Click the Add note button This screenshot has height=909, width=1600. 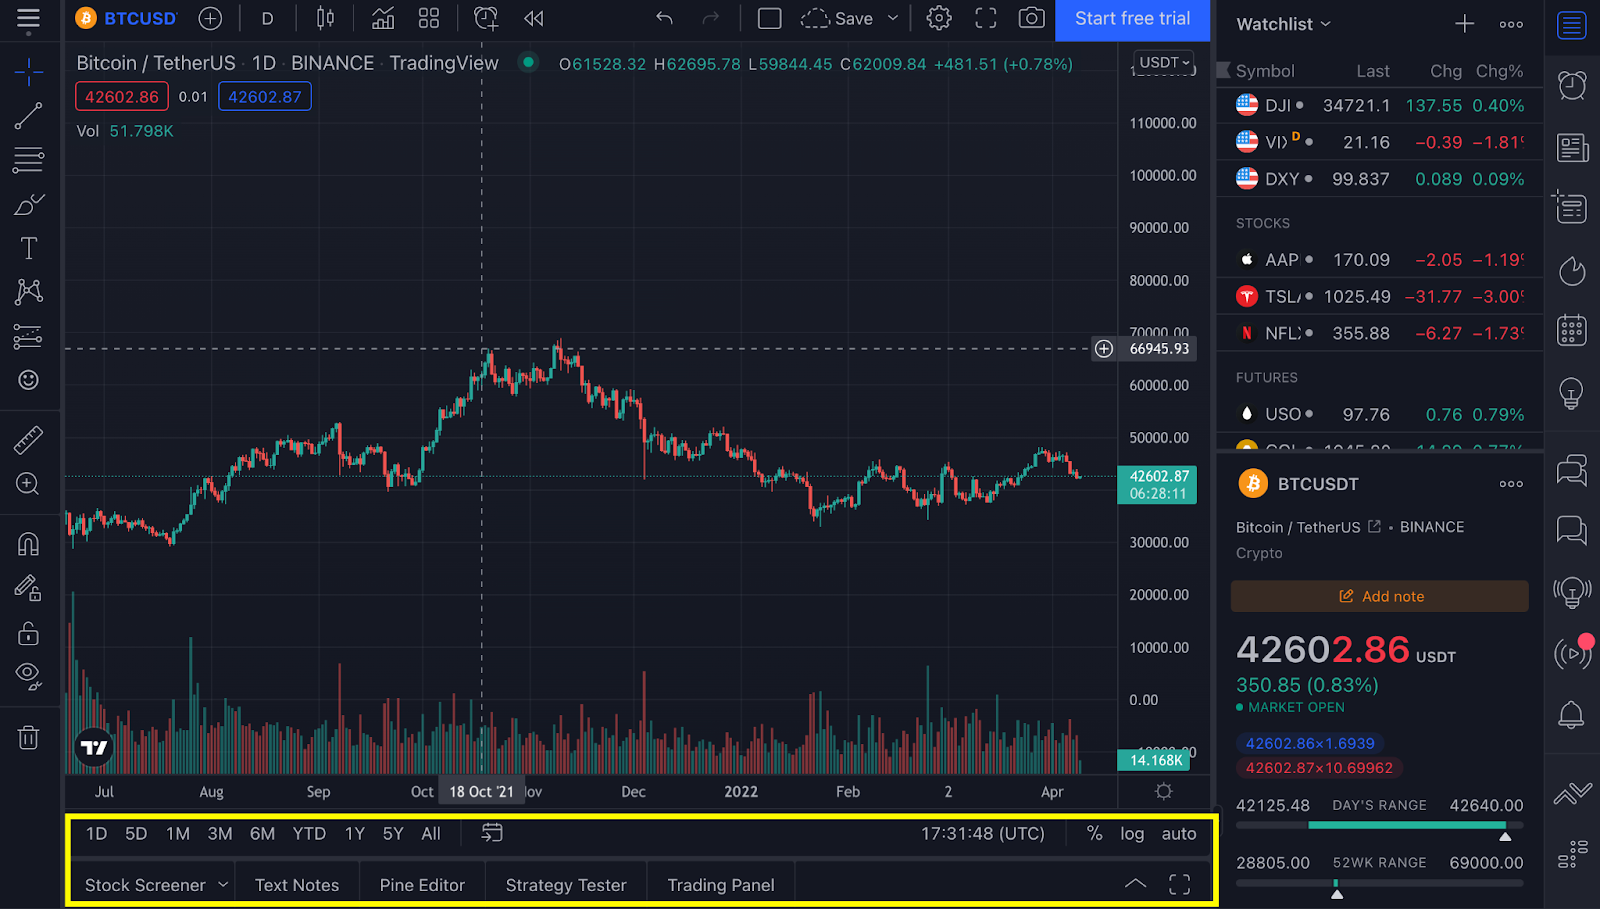1379,596
